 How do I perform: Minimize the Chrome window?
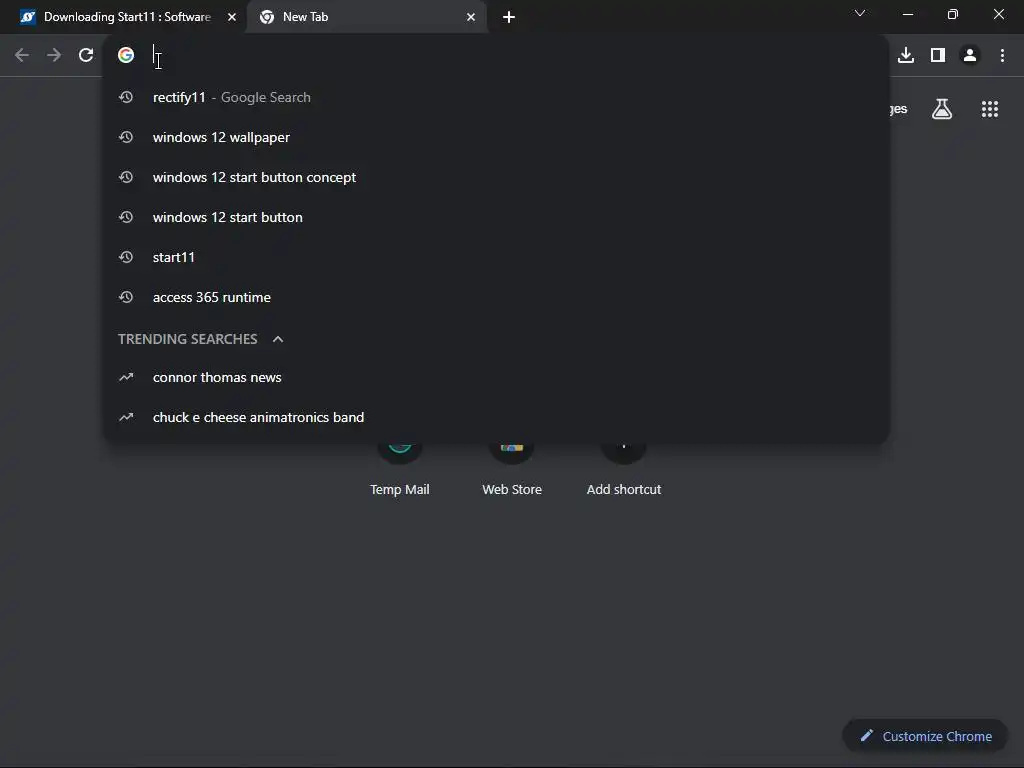(x=908, y=14)
